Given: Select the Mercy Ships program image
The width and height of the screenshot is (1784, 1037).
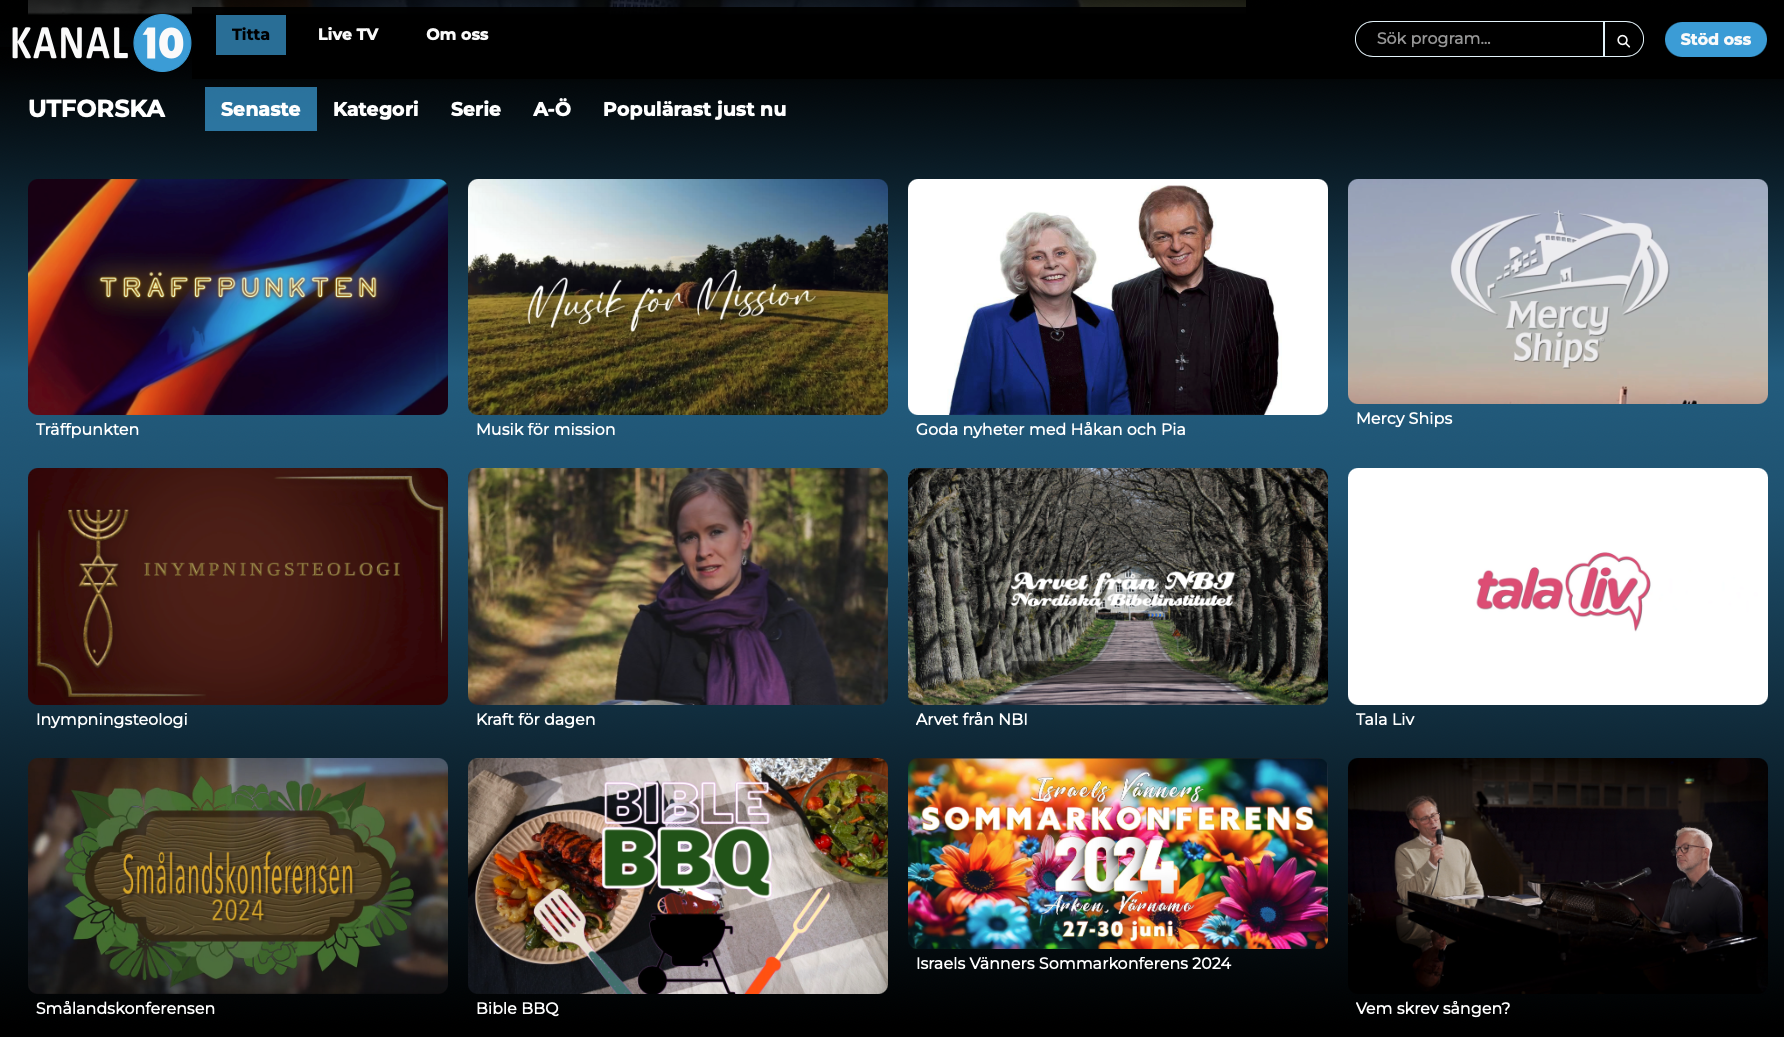Looking at the screenshot, I should coord(1557,291).
